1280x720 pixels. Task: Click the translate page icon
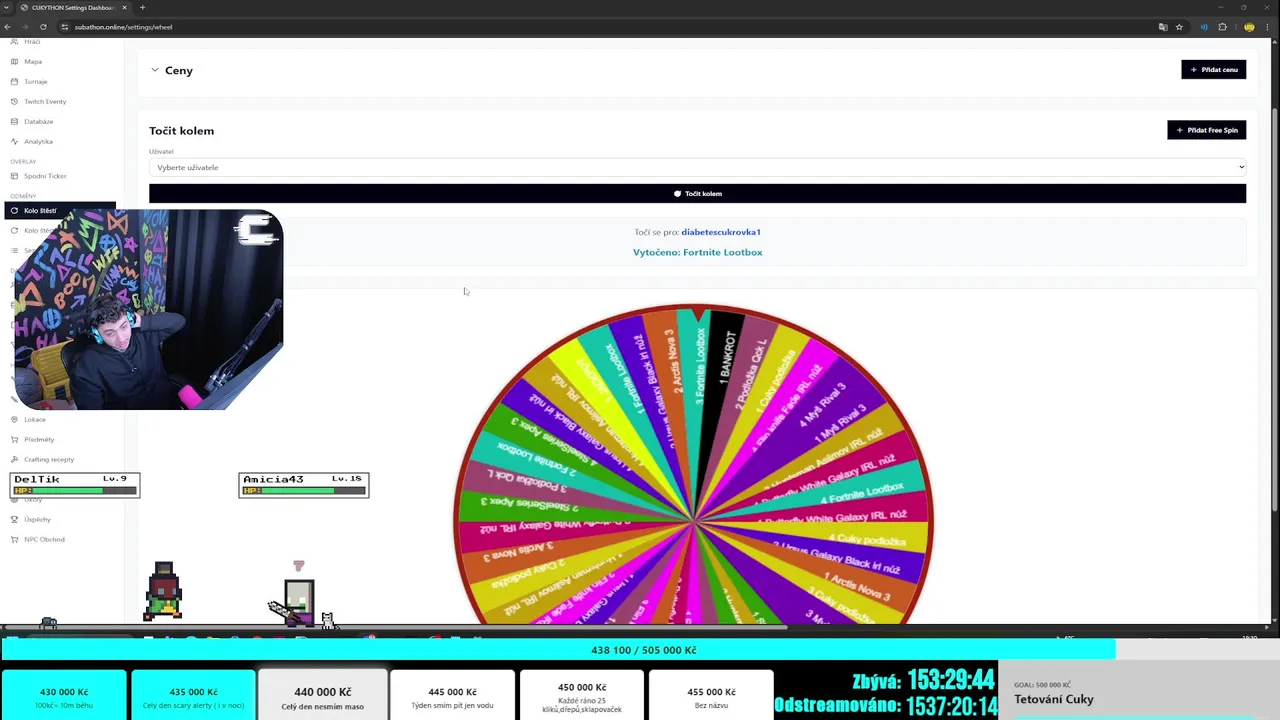[1163, 27]
